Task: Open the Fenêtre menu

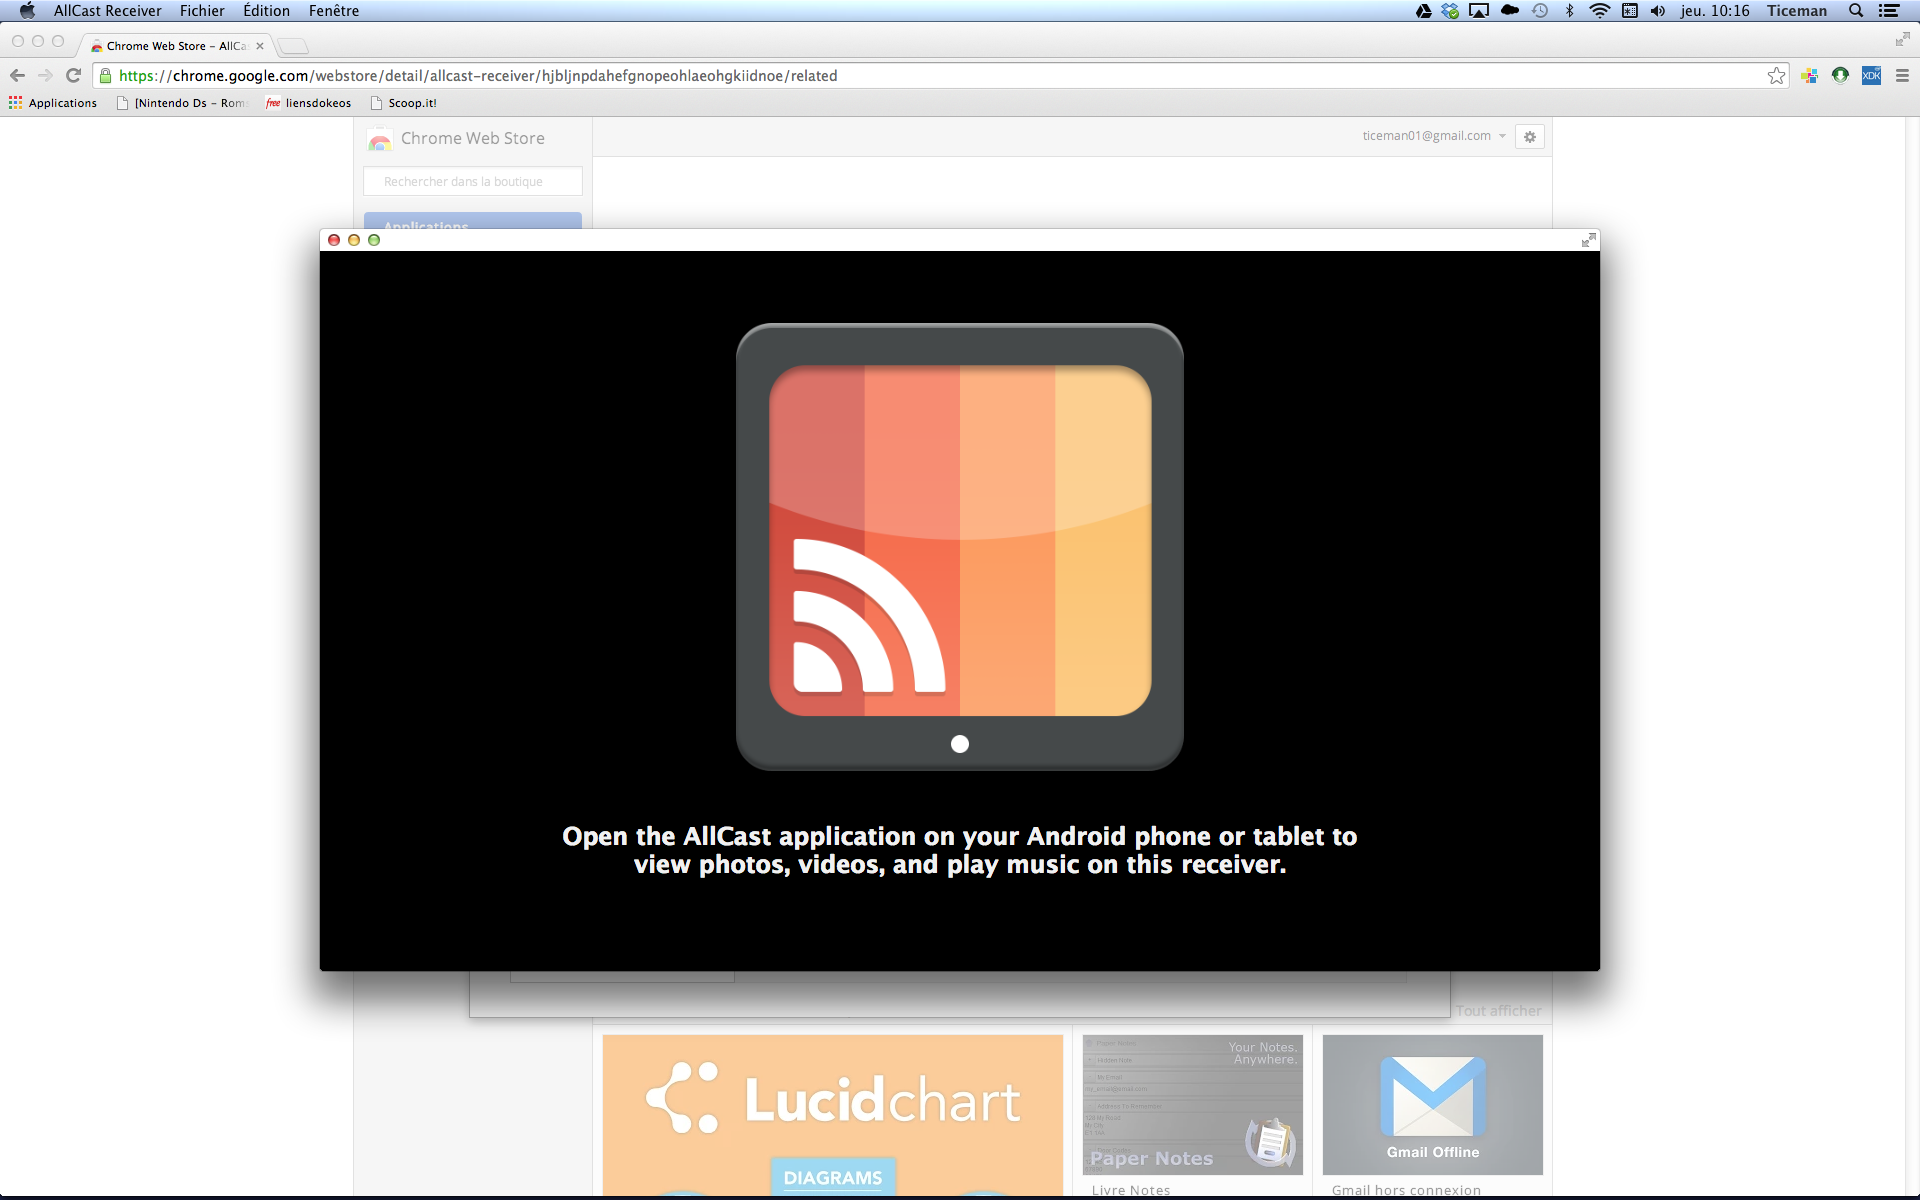Action: pyautogui.click(x=333, y=11)
